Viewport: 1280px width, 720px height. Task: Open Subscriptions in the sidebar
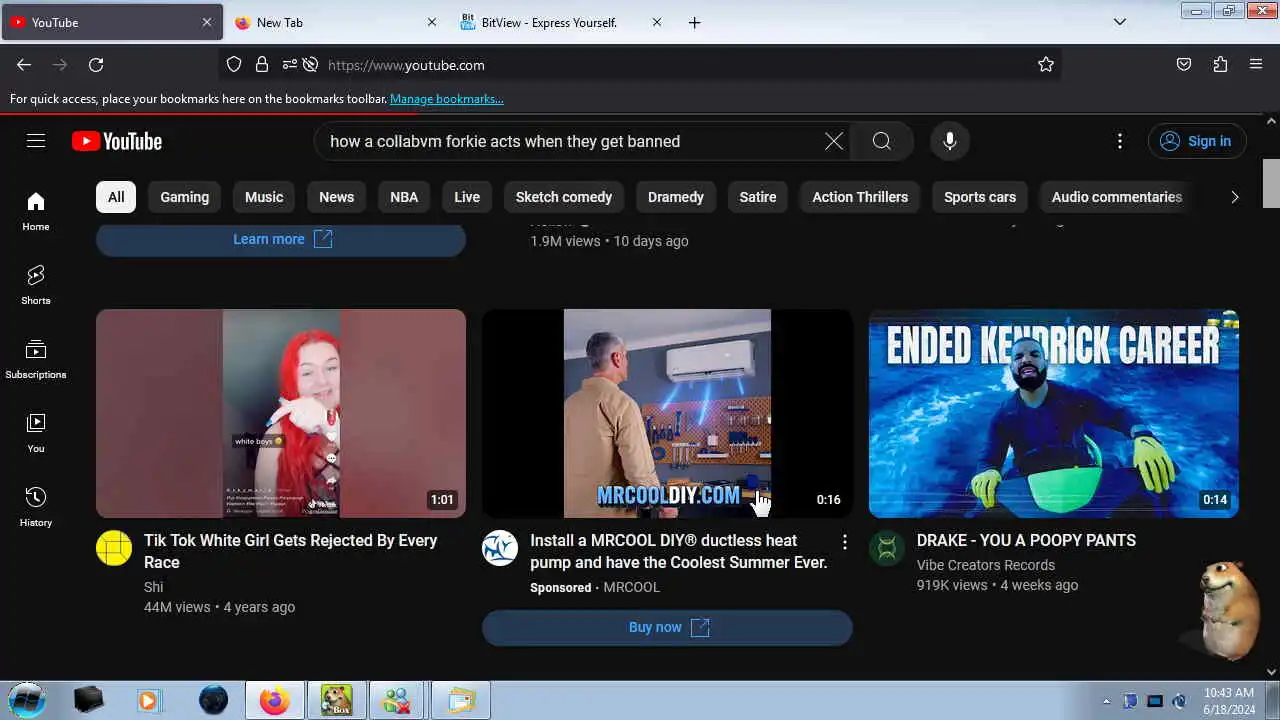(36, 359)
